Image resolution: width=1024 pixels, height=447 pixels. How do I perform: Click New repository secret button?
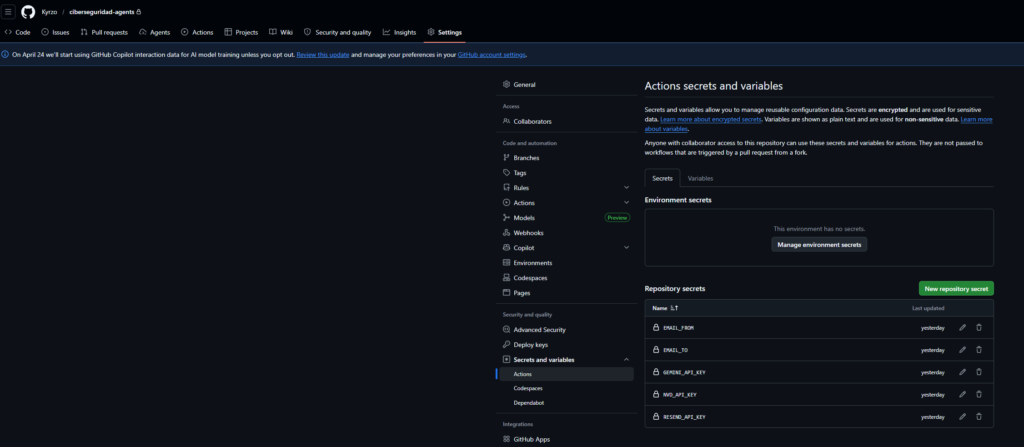click(956, 288)
